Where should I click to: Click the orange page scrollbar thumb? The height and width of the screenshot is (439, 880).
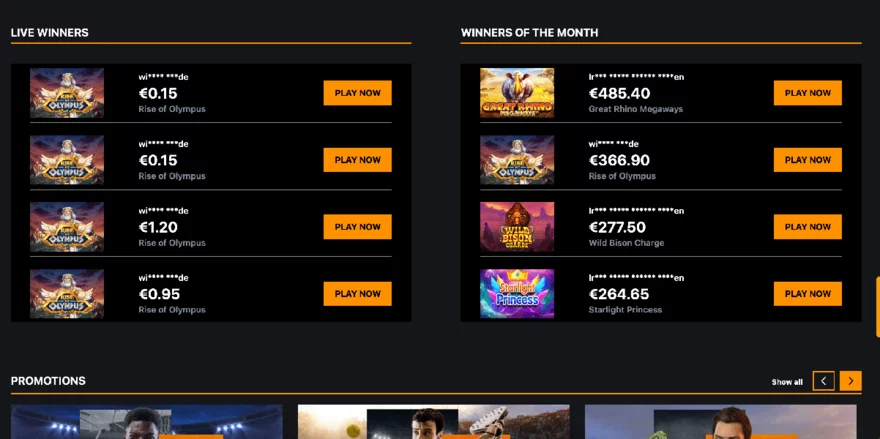pos(877,307)
